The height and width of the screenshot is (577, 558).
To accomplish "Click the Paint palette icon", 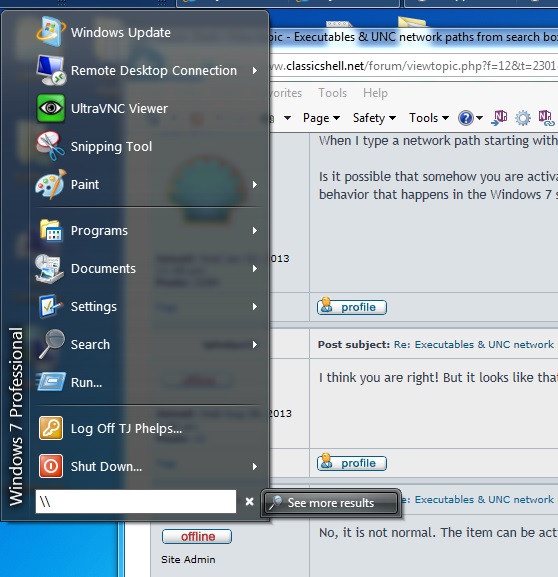I will [x=51, y=184].
